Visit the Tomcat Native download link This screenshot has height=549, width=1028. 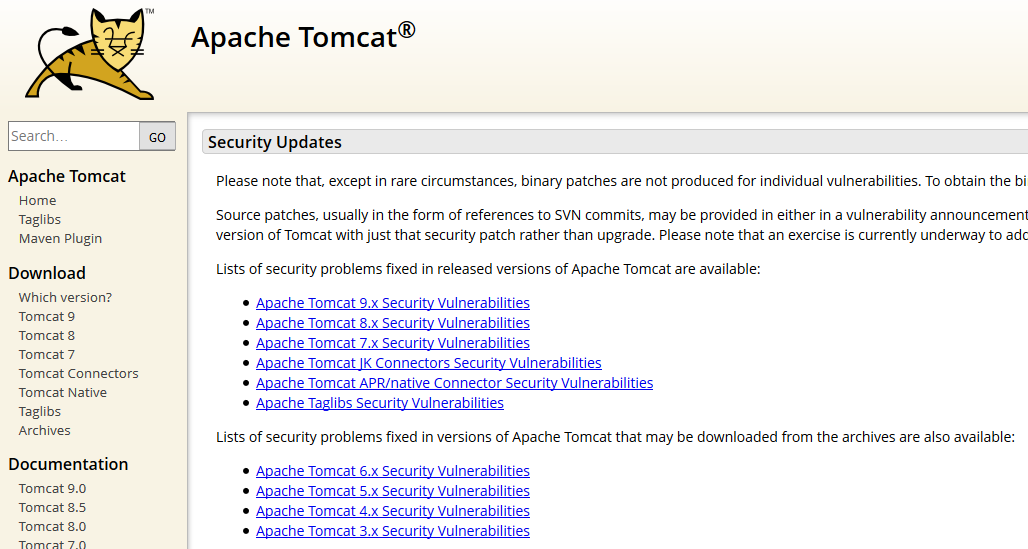pos(62,392)
